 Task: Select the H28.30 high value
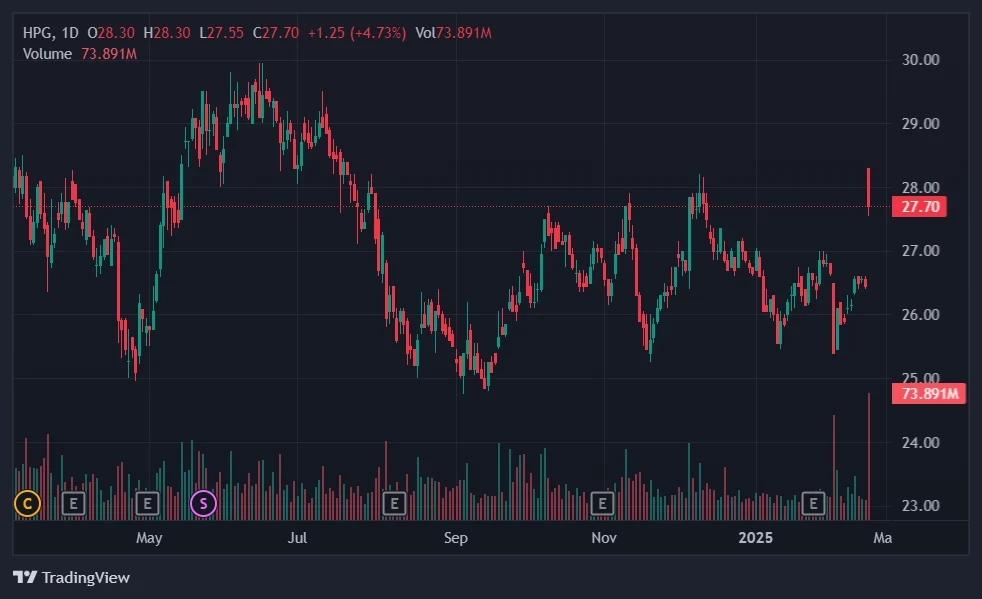pos(167,33)
